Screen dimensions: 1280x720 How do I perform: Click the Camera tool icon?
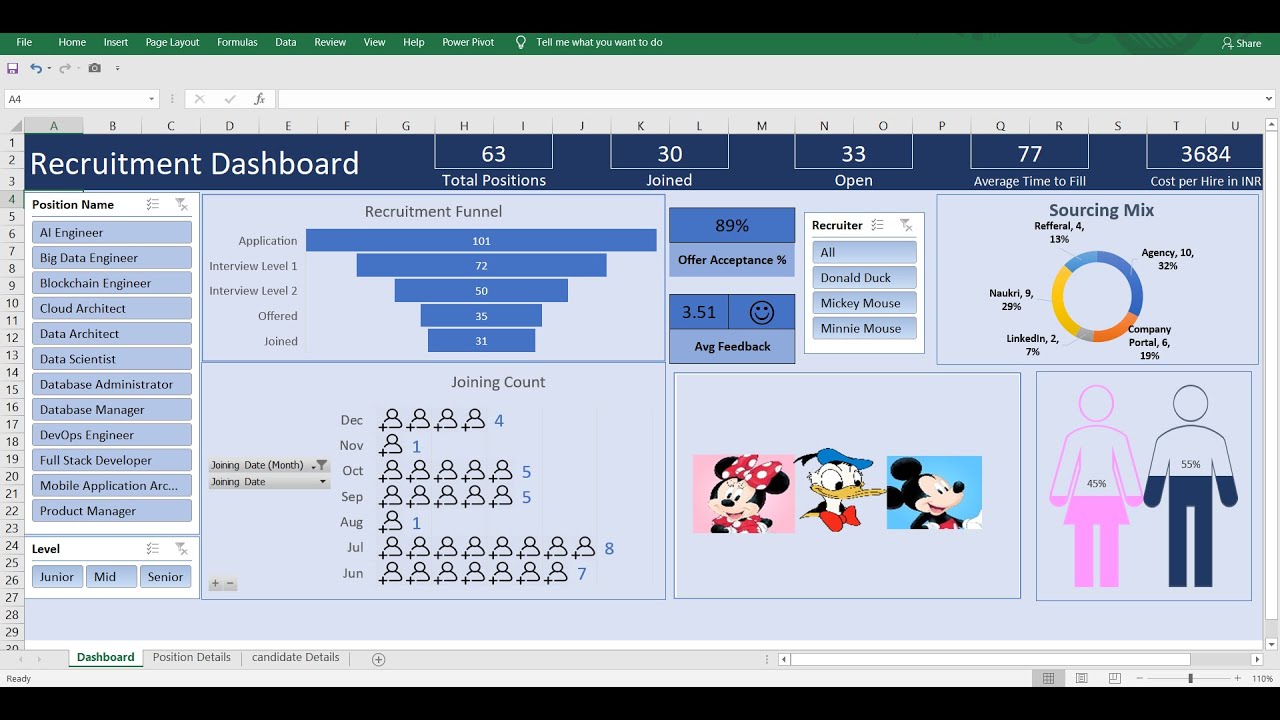94,68
